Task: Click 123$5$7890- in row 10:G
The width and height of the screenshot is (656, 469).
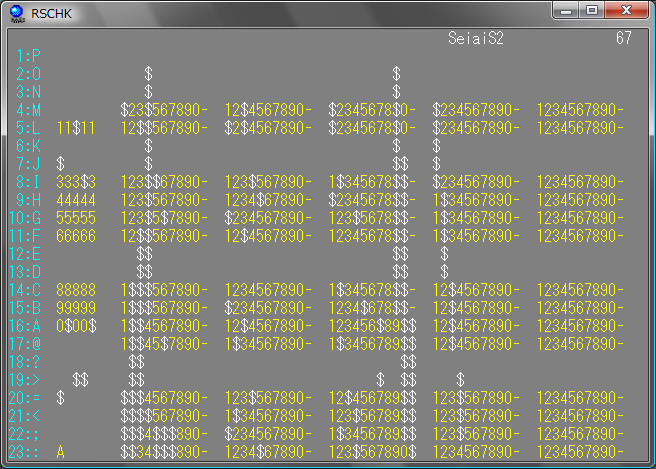Action: (164, 218)
